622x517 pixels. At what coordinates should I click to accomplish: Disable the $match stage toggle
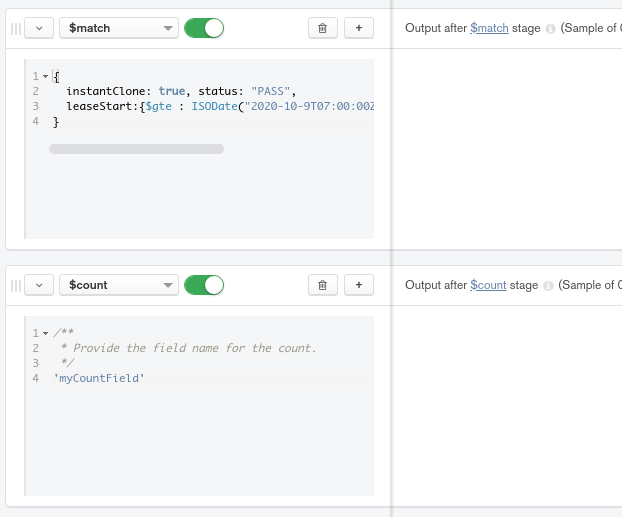tap(204, 28)
